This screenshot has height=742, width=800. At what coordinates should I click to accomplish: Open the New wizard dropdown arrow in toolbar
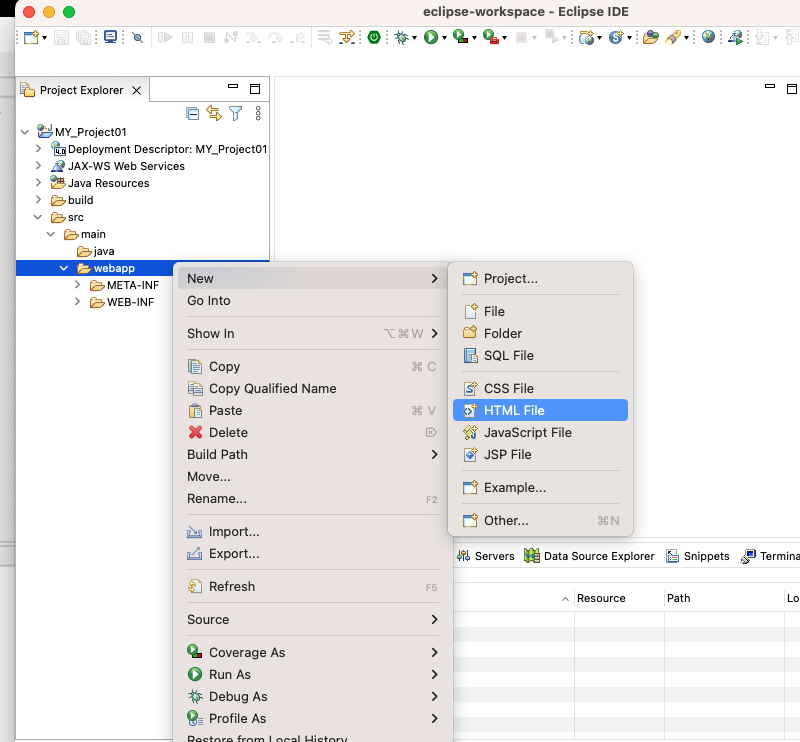(44, 38)
